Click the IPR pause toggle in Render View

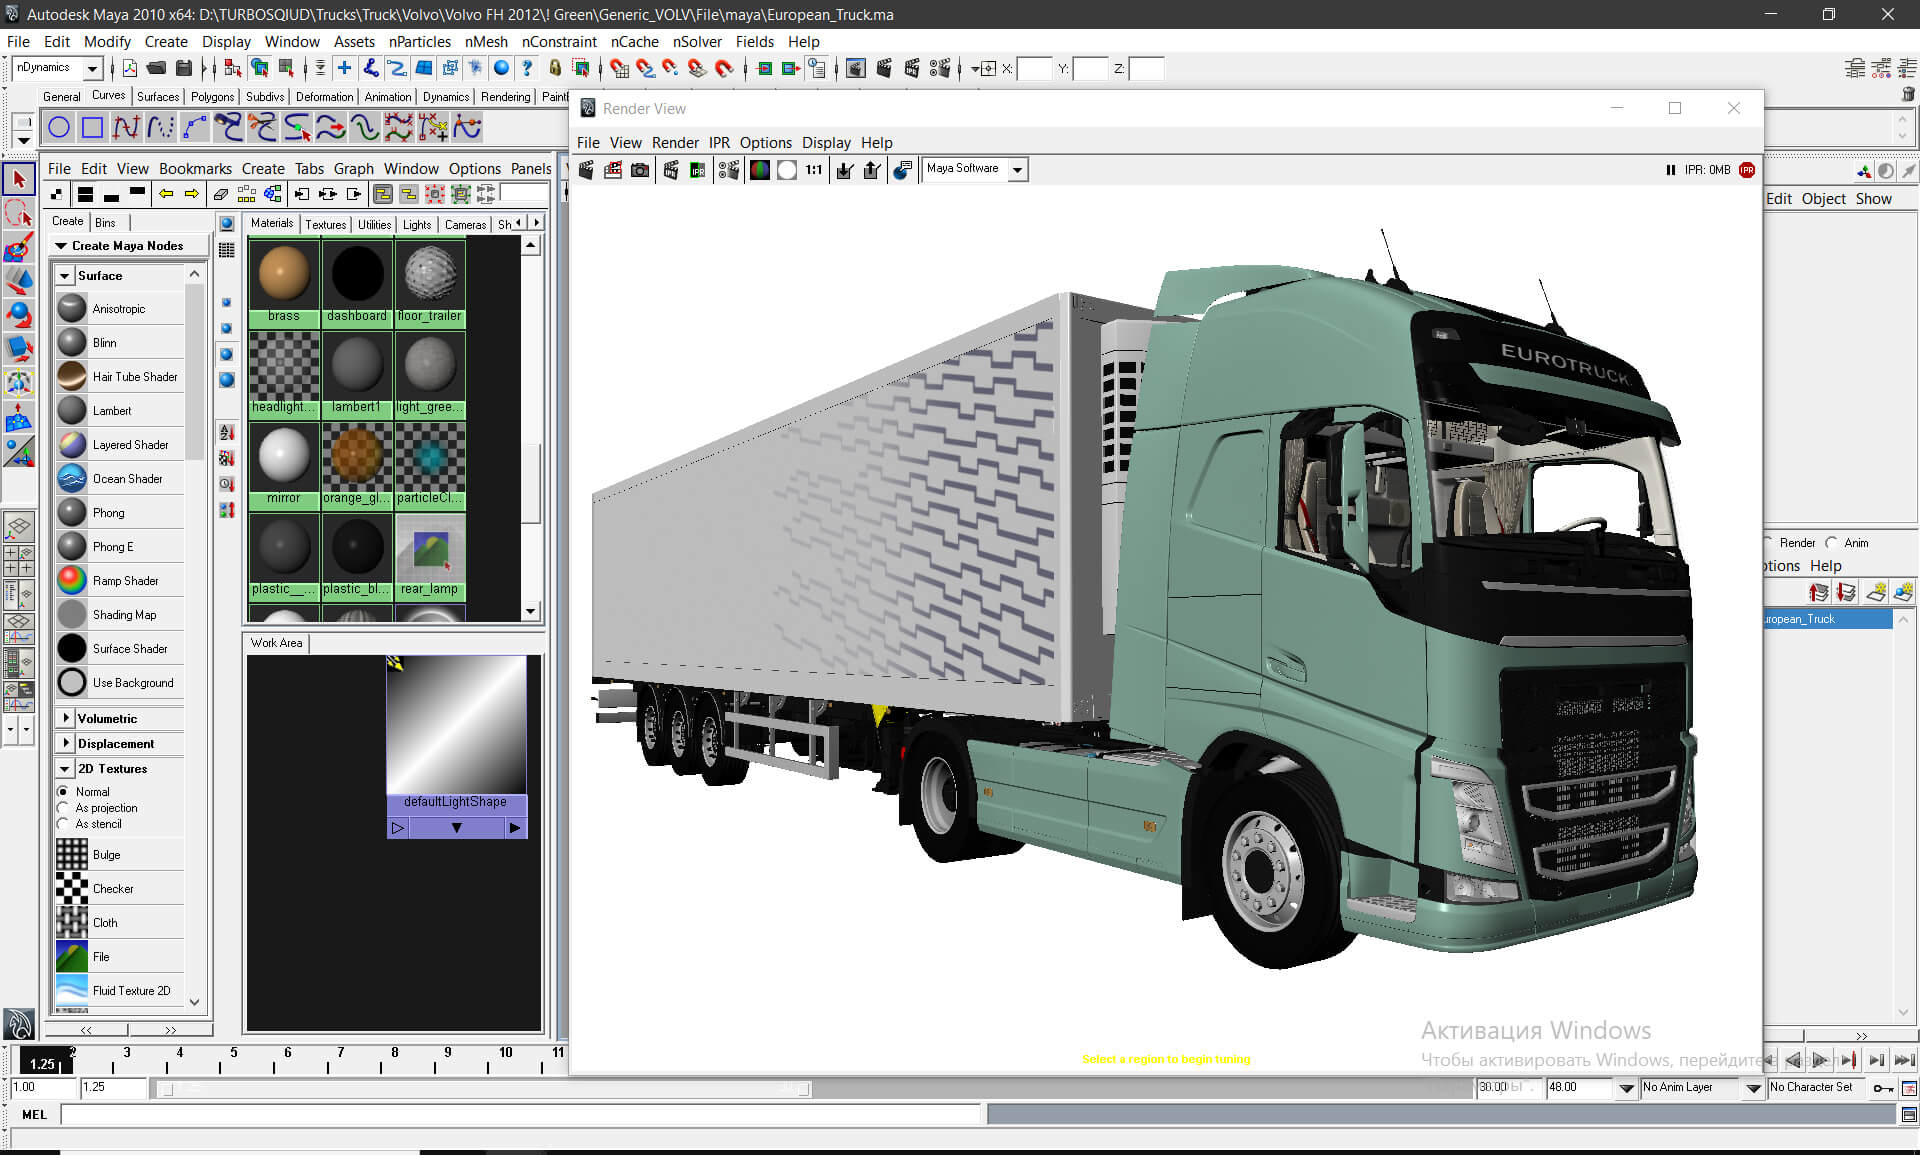click(x=1670, y=170)
